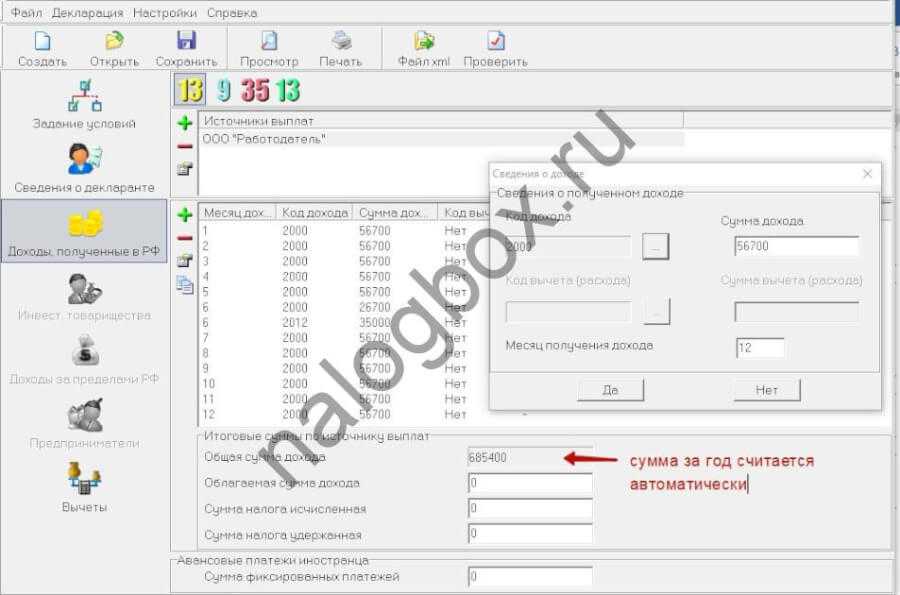
Task: Select the yellow 13 percent tax rate
Action: point(189,90)
